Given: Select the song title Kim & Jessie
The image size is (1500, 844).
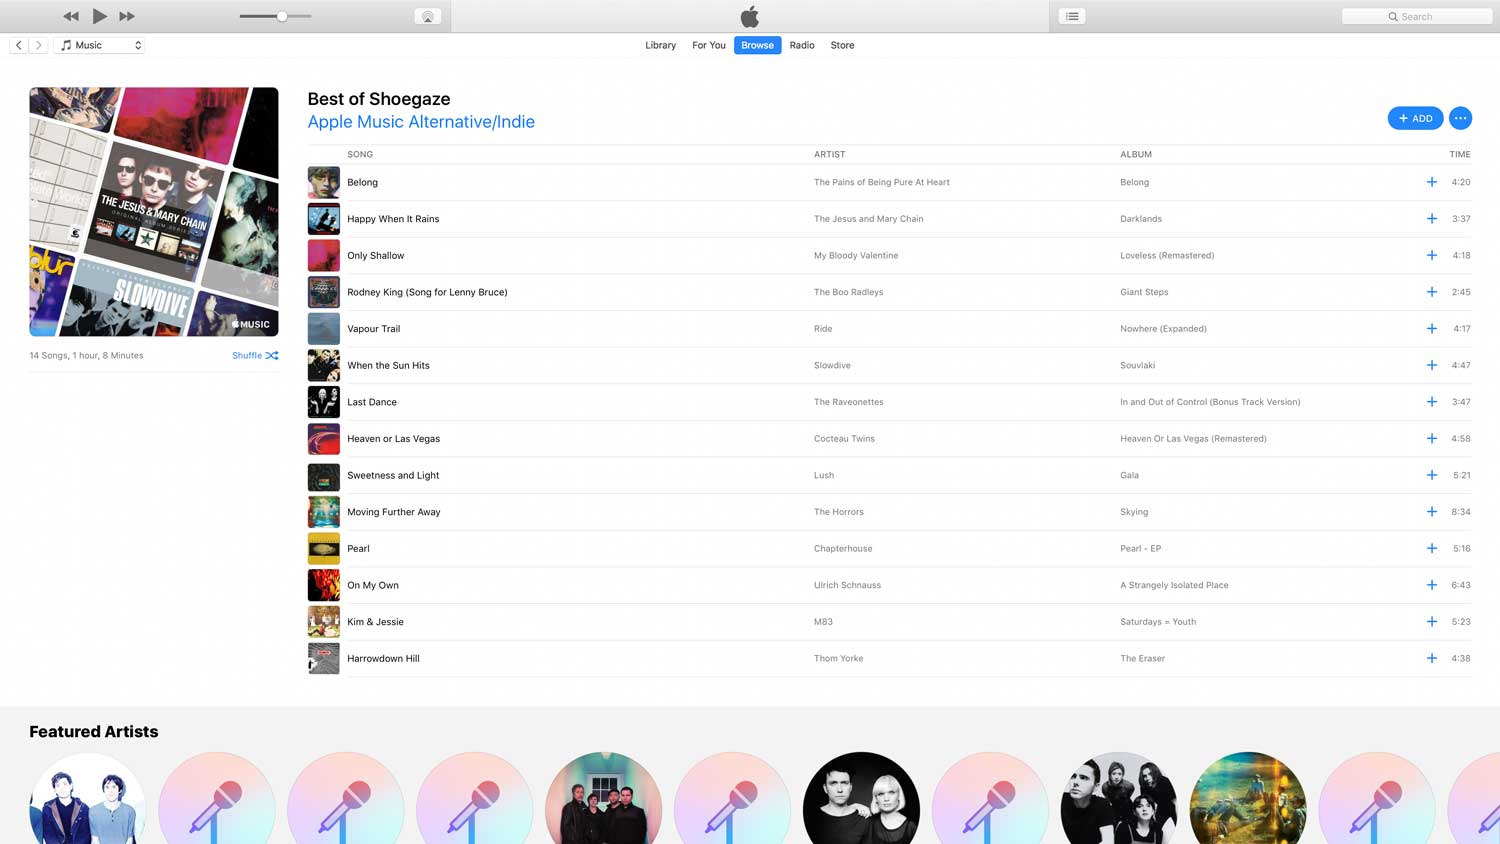Looking at the screenshot, I should (x=375, y=622).
